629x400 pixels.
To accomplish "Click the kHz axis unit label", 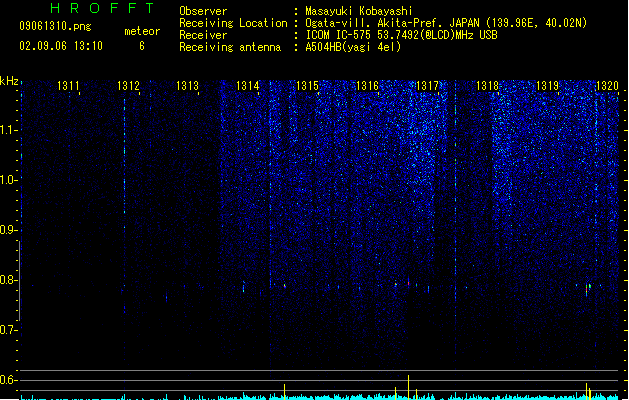I will [9, 81].
